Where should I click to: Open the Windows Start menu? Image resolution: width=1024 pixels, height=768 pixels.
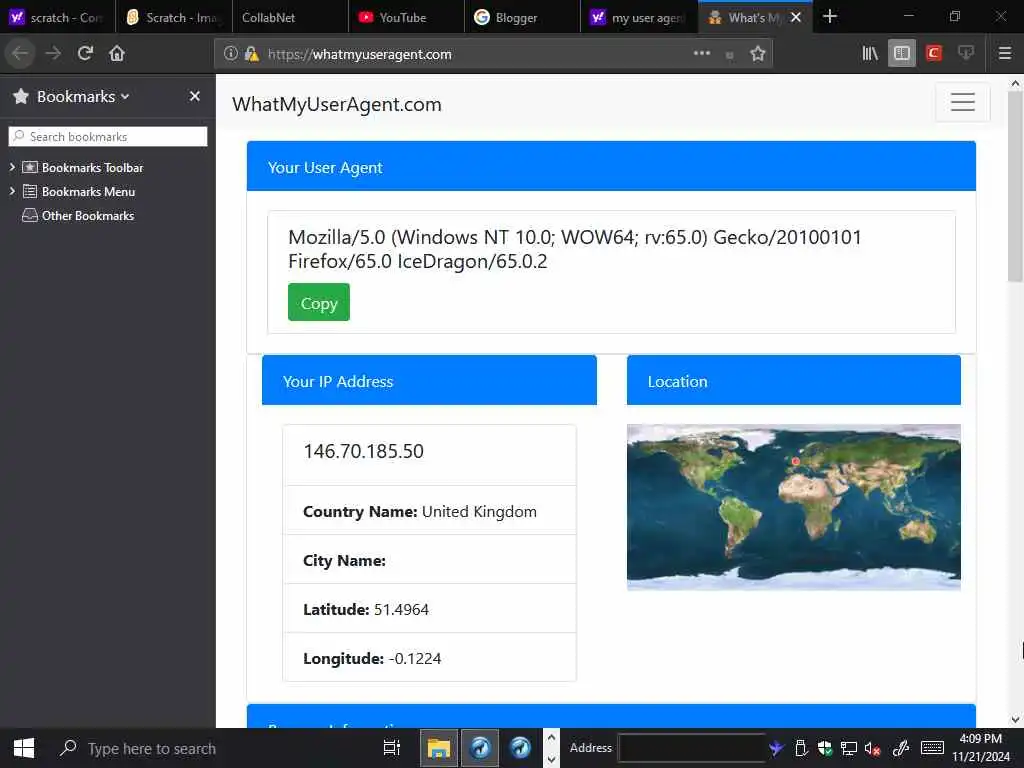(x=24, y=748)
